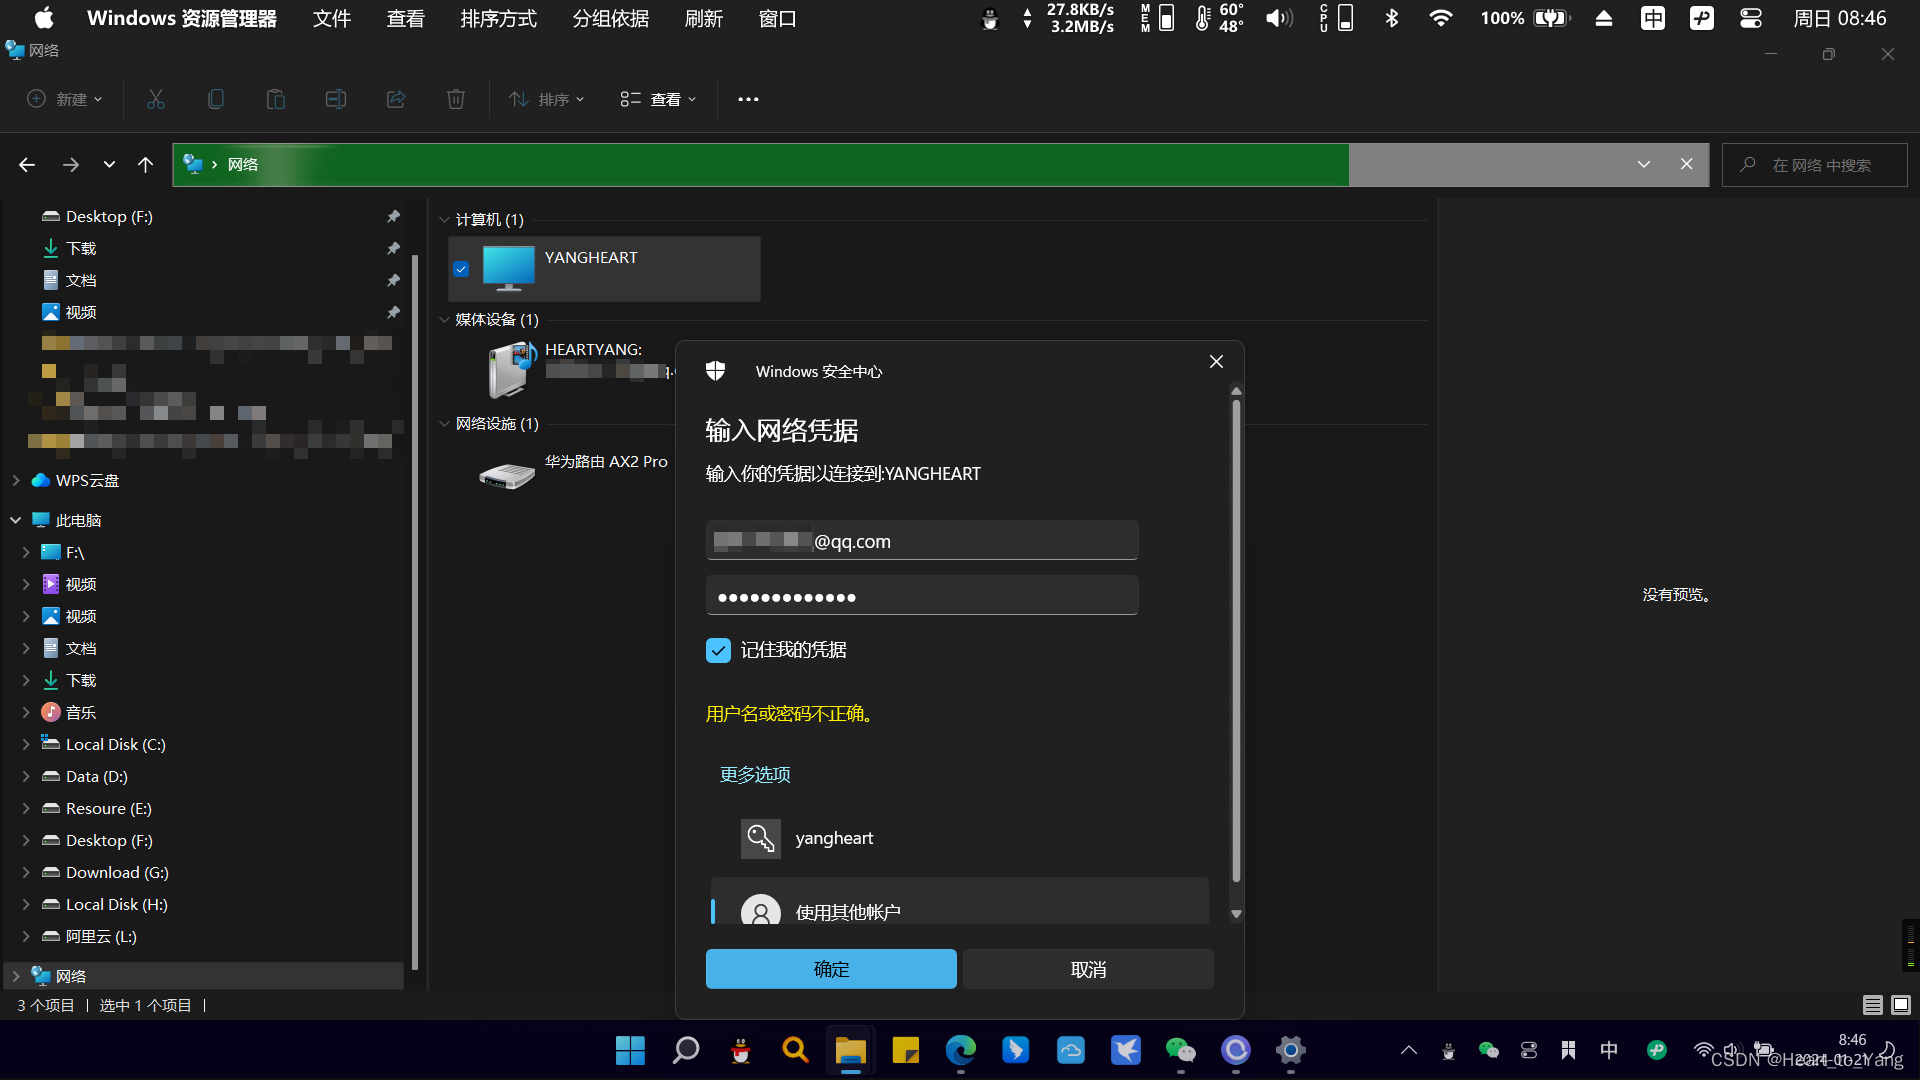This screenshot has width=1920, height=1080.
Task: Click the dialog vertical scrollbar thumb
Action: click(1236, 641)
